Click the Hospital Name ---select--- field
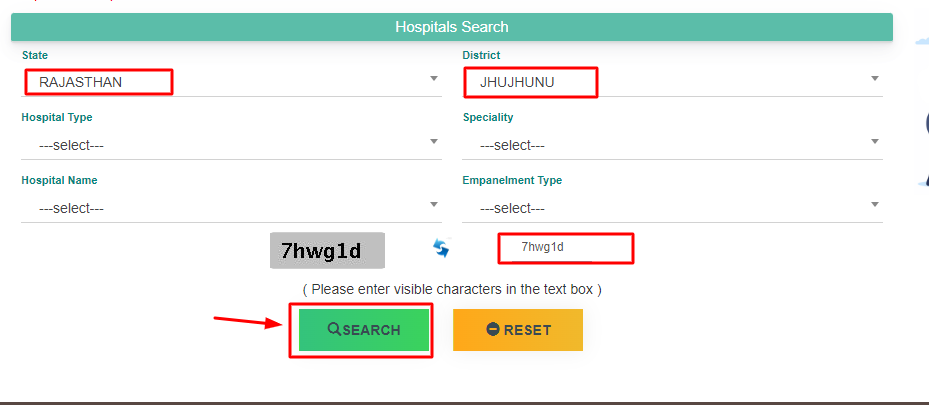 coord(231,208)
